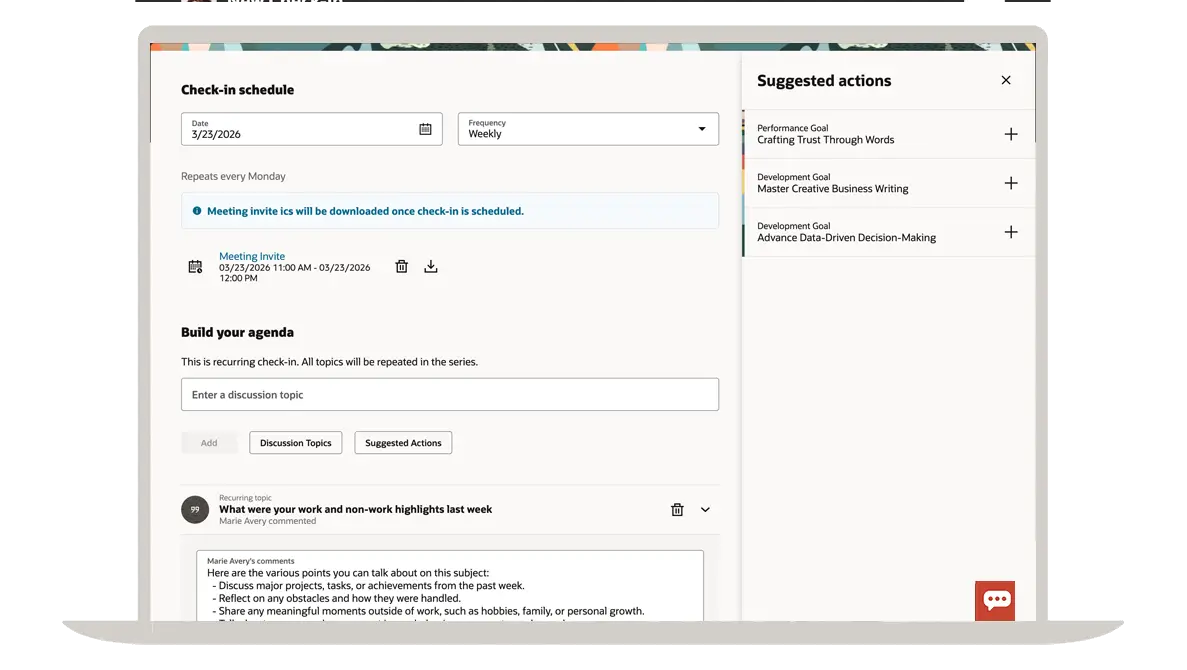This screenshot has width=1187, height=670.
Task: Download the Meeting Invite ics file
Action: coord(431,267)
